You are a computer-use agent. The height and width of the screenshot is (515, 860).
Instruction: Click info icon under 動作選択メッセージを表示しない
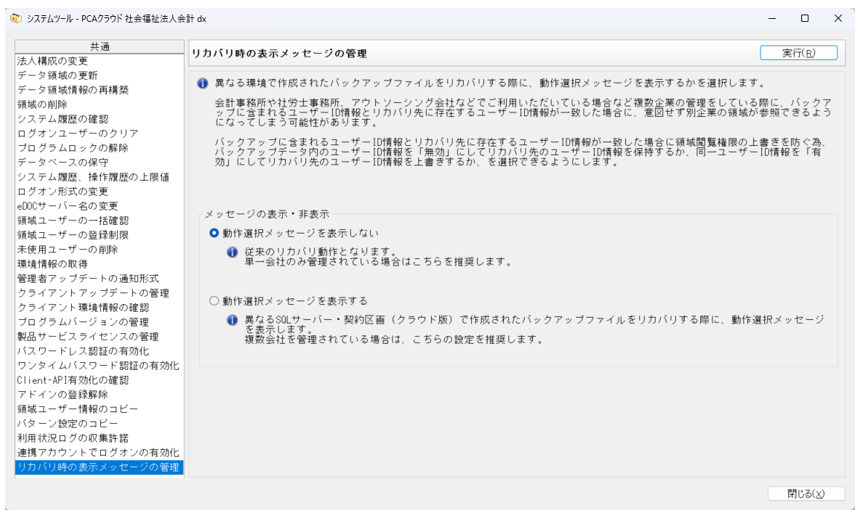tap(232, 252)
